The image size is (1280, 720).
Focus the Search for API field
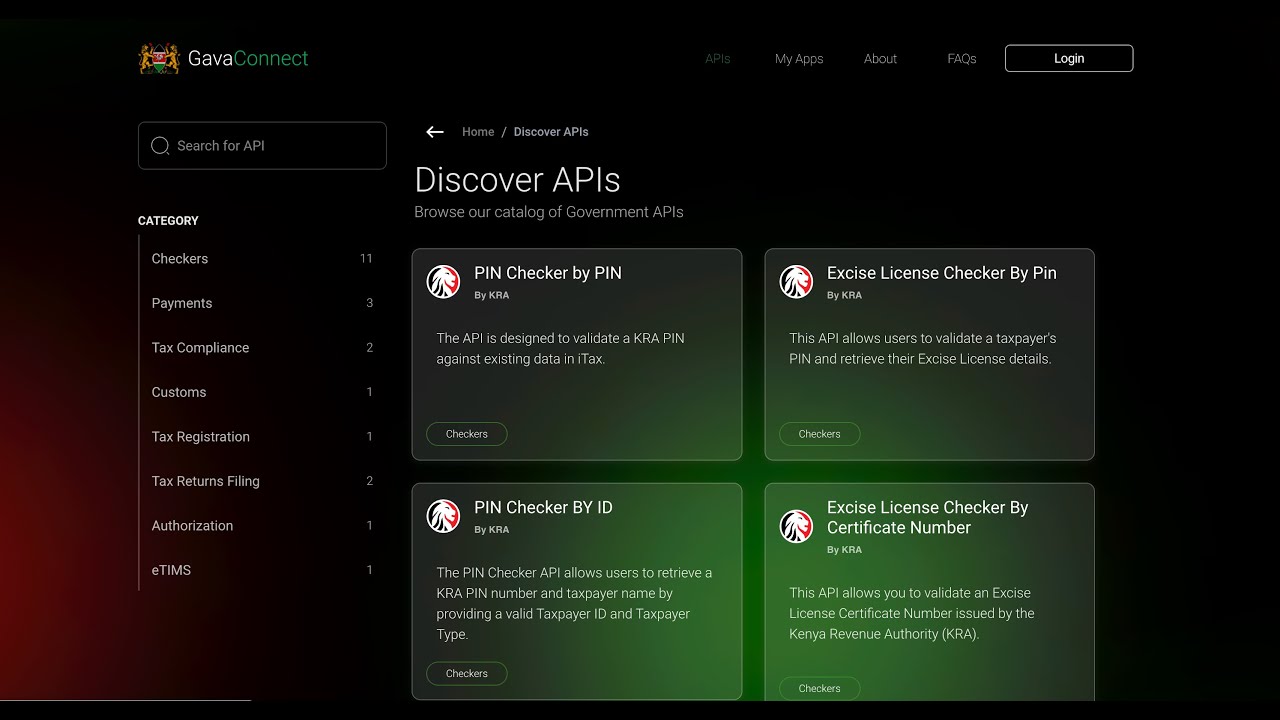tap(262, 146)
